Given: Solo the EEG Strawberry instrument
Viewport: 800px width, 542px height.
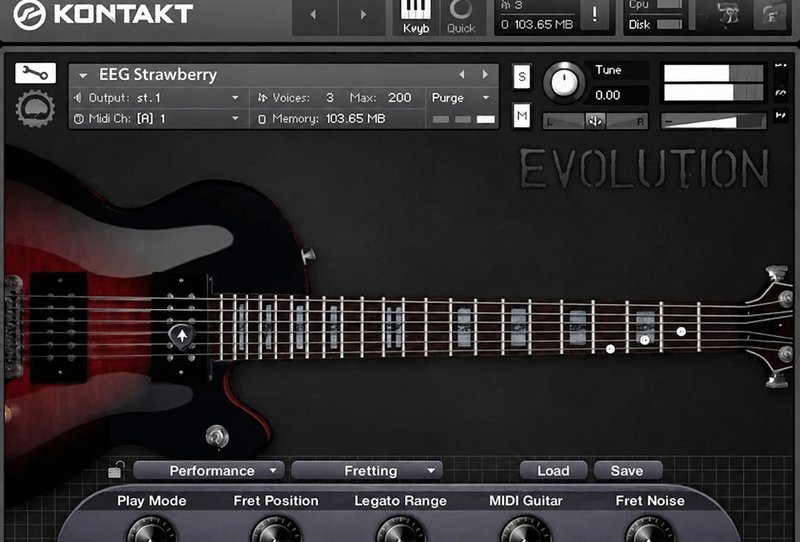Looking at the screenshot, I should coord(521,77).
